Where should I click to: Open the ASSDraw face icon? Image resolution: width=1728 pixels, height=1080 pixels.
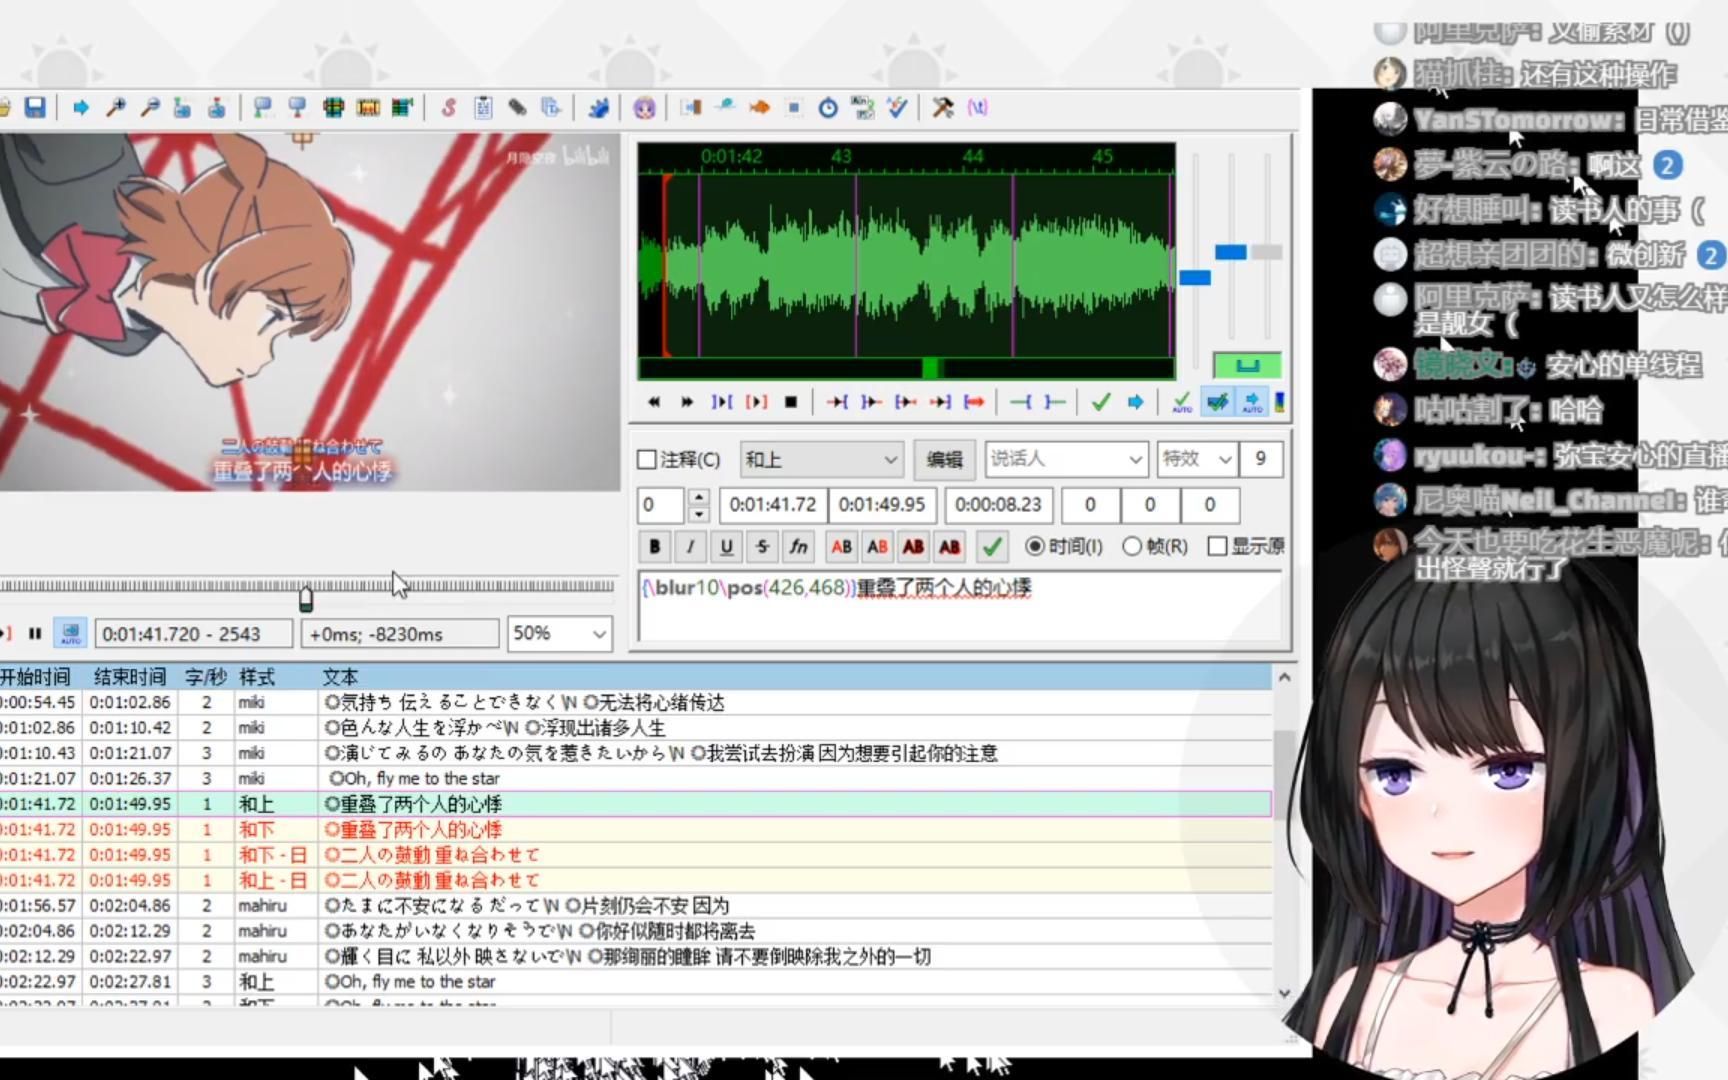644,107
